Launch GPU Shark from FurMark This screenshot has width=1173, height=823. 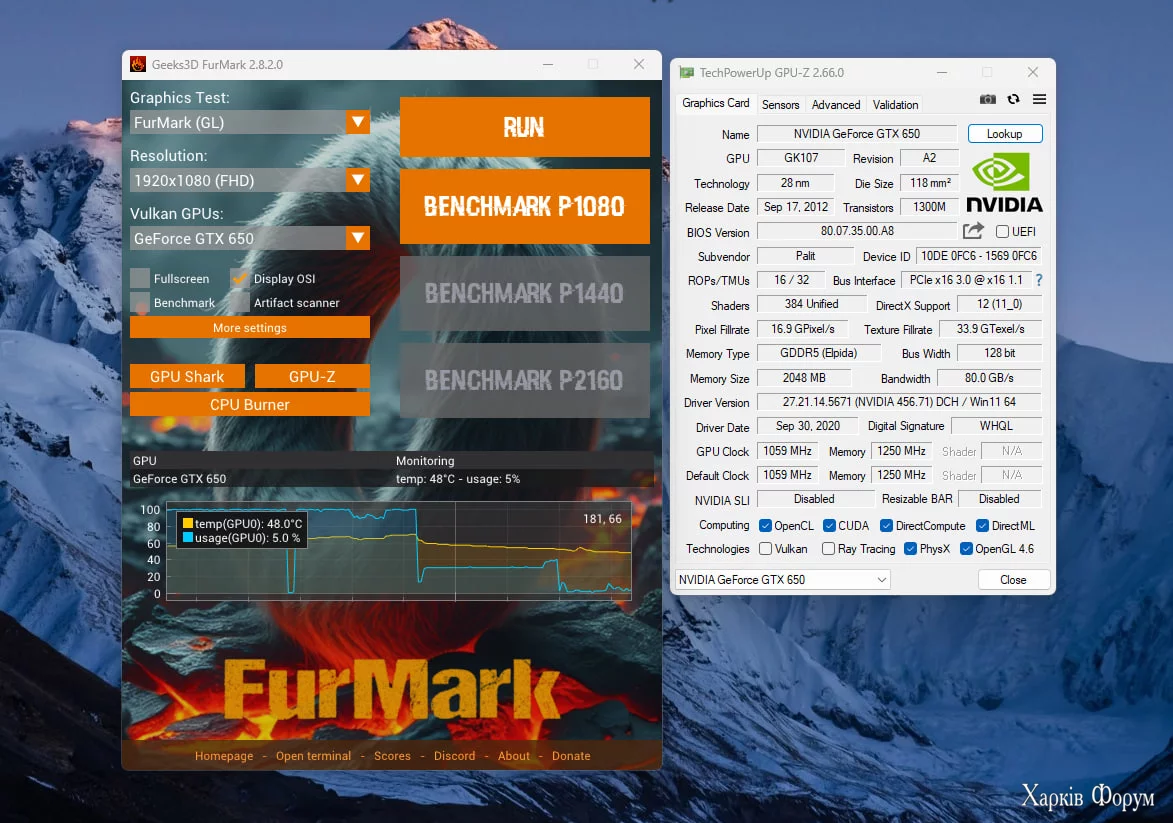(187, 376)
